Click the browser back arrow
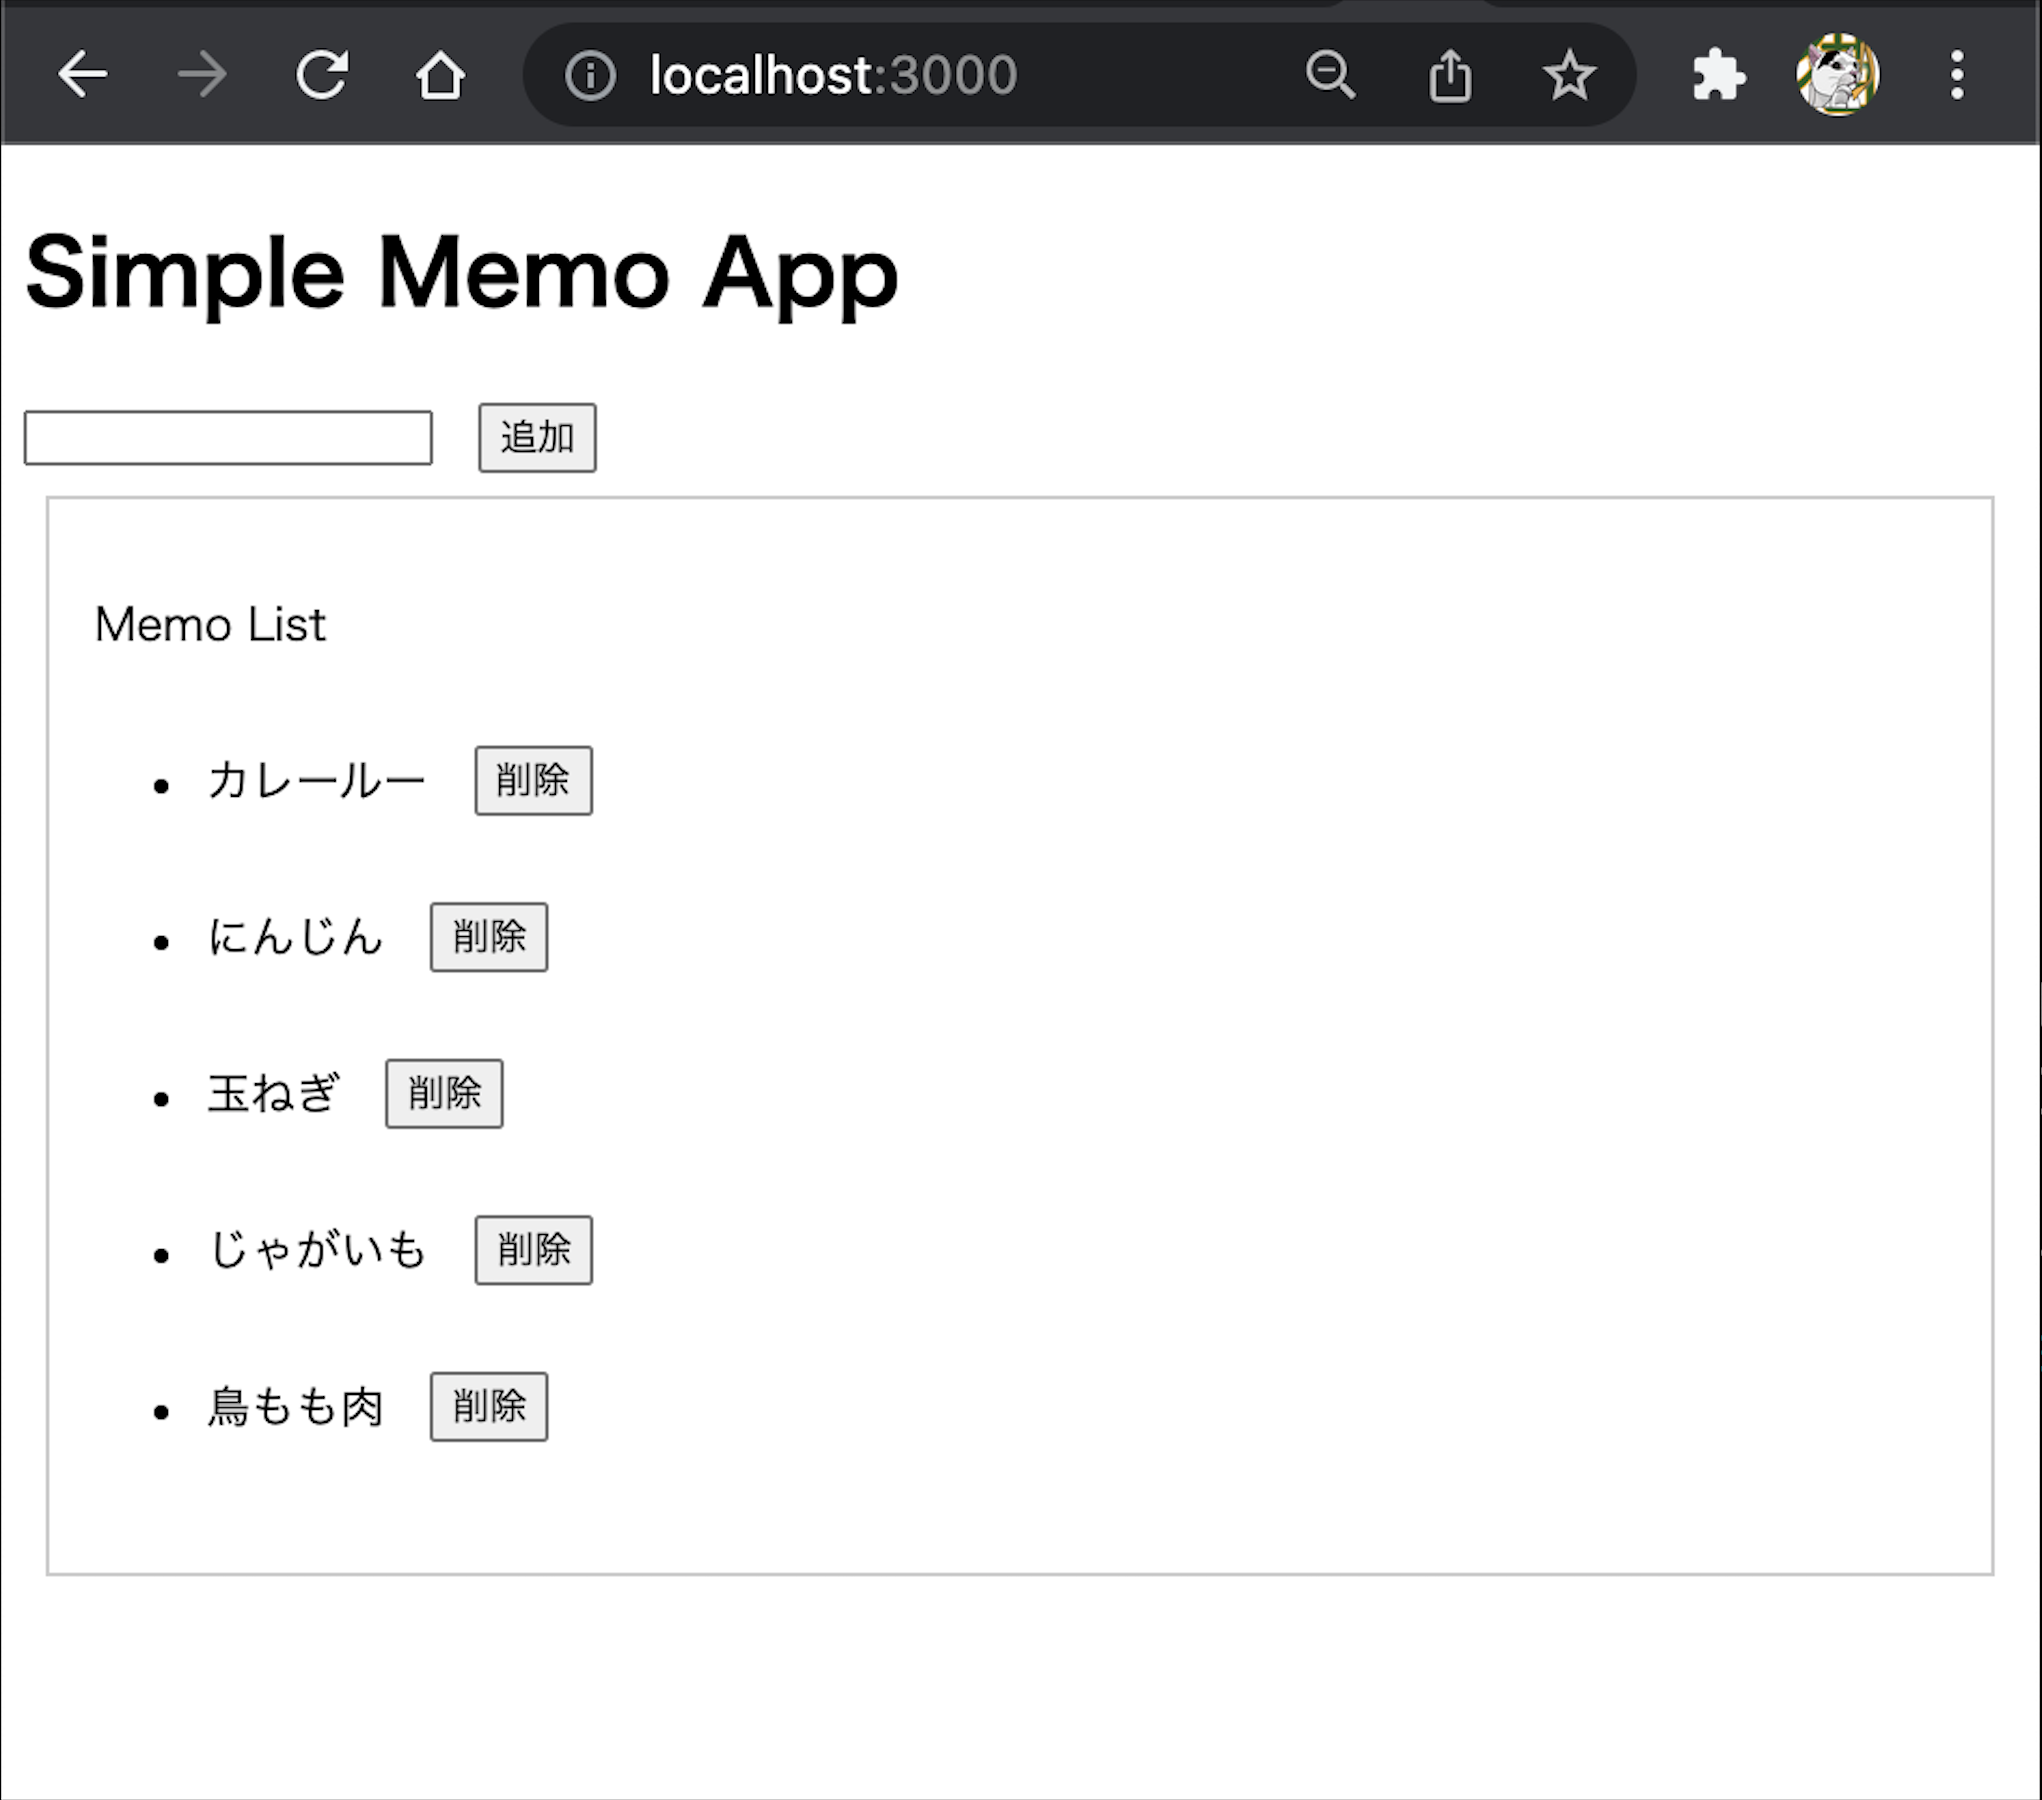The width and height of the screenshot is (2042, 1800). tap(84, 74)
